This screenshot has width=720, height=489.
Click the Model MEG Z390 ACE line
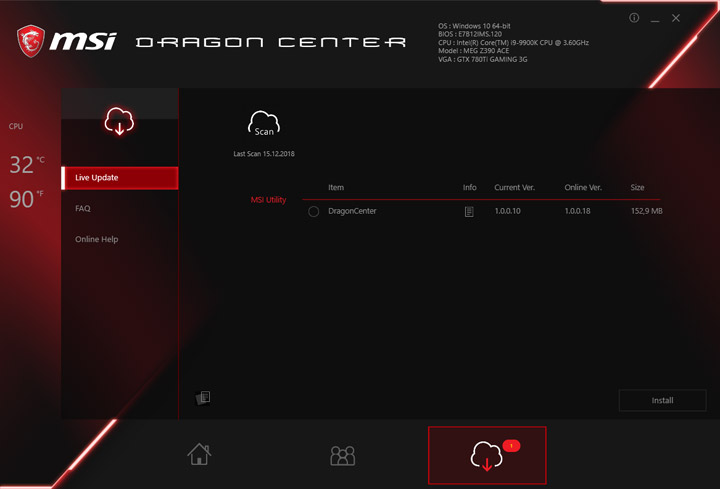[x=473, y=51]
